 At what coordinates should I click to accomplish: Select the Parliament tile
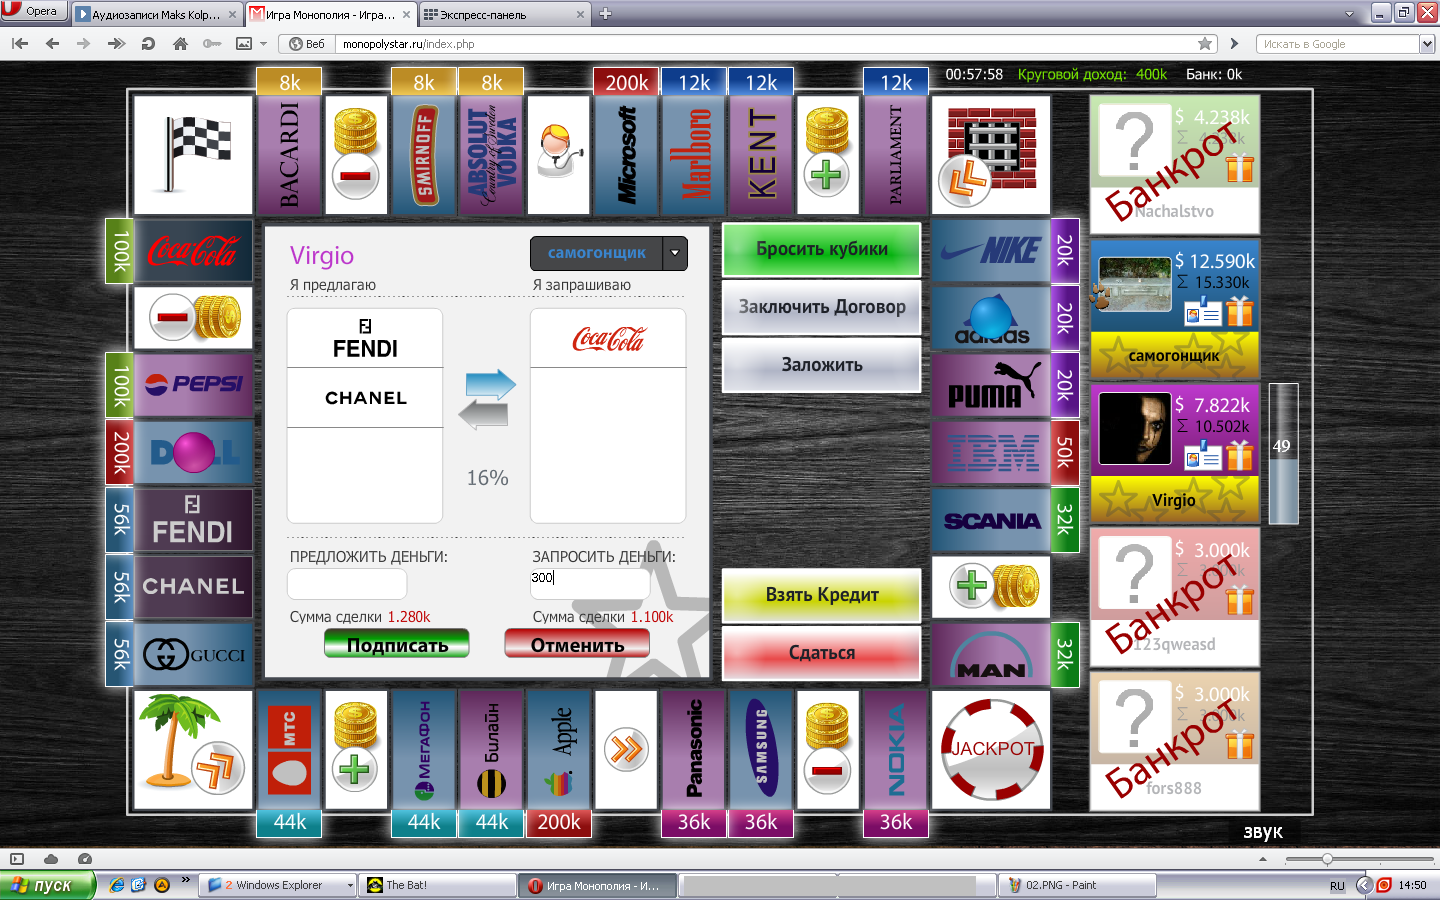coord(895,155)
